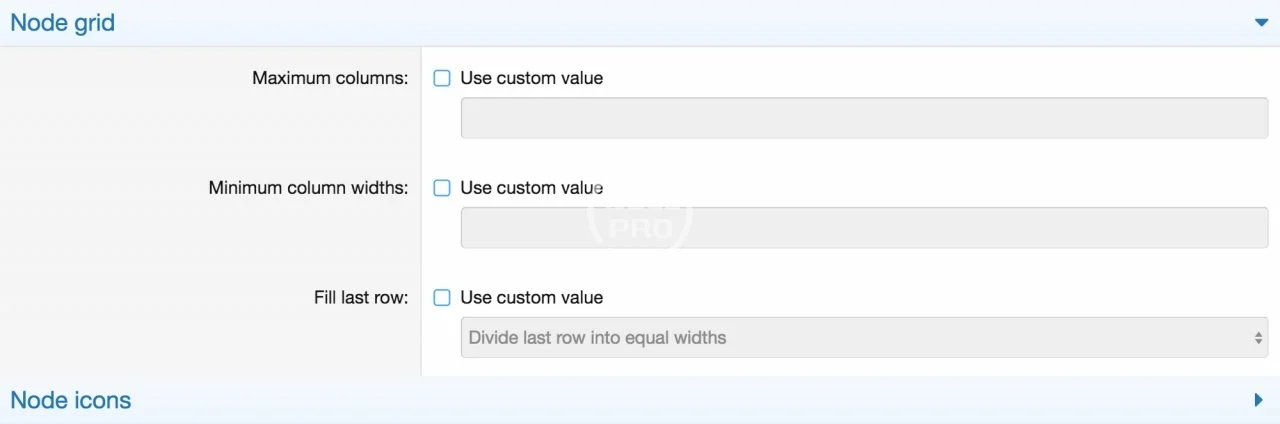
Task: Select the 'Fill last row:' field label
Action: tap(361, 298)
